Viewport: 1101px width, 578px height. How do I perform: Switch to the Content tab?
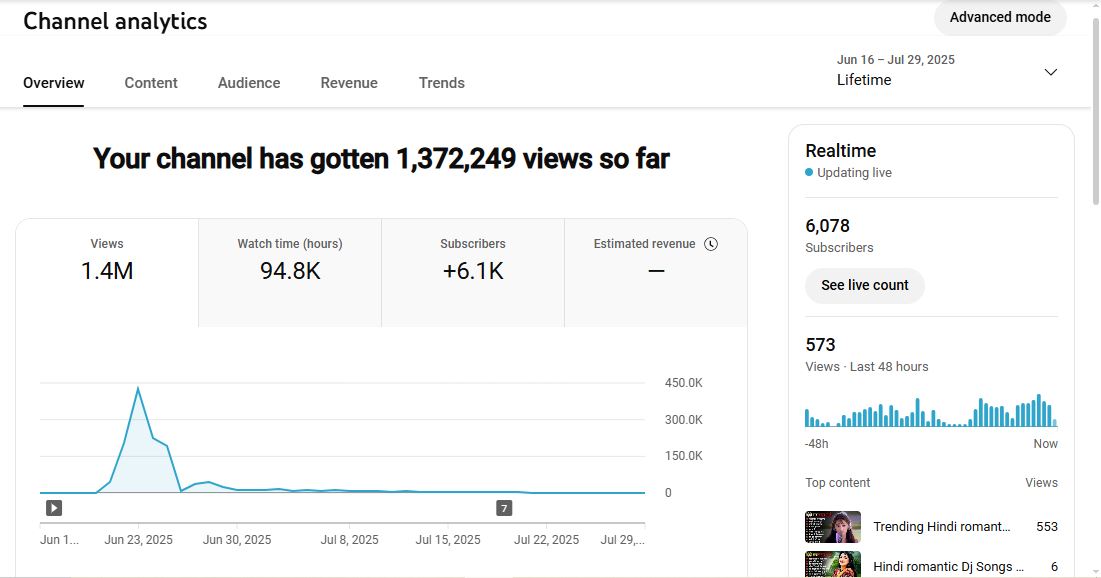(151, 83)
